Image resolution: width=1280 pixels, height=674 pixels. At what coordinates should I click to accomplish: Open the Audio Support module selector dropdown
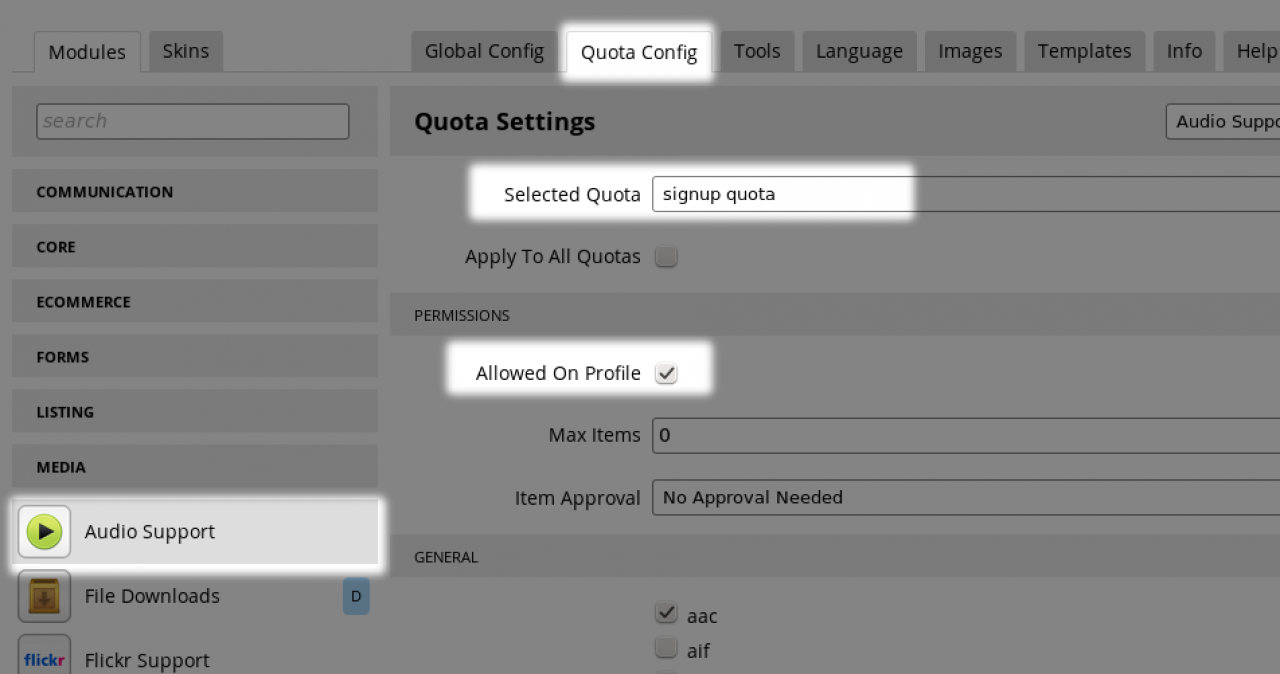click(1223, 122)
